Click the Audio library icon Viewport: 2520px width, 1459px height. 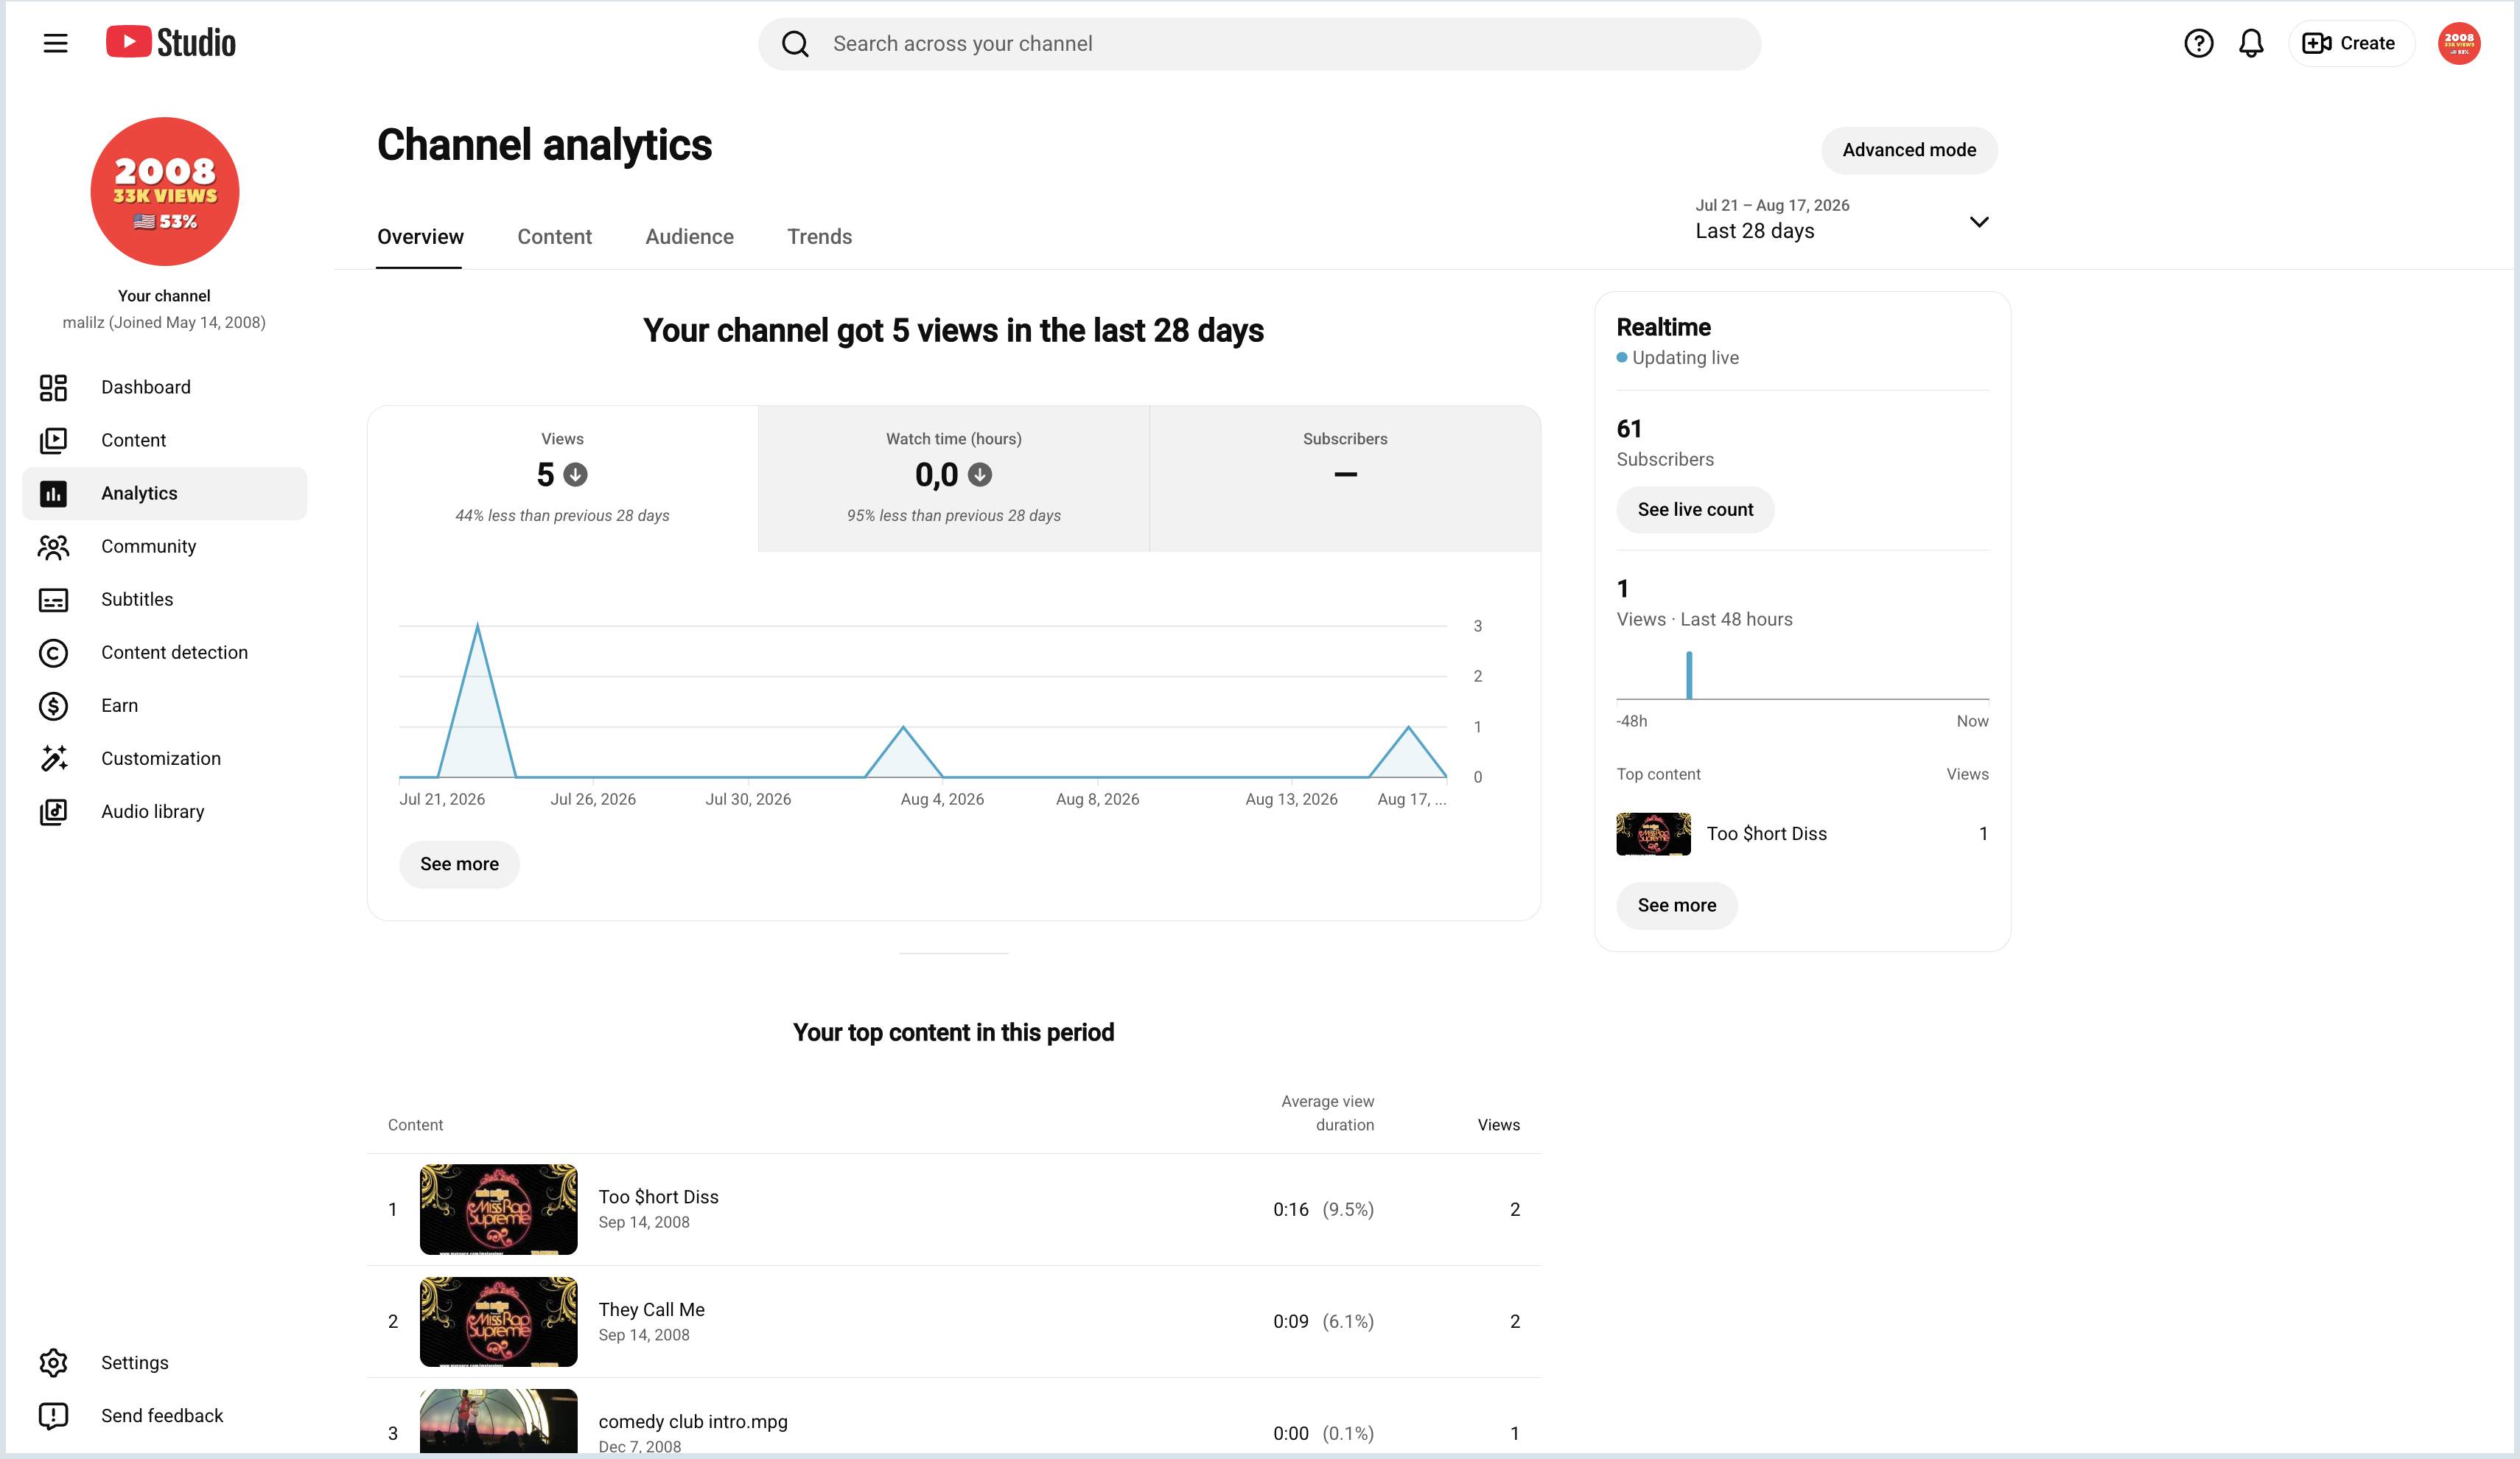53,812
